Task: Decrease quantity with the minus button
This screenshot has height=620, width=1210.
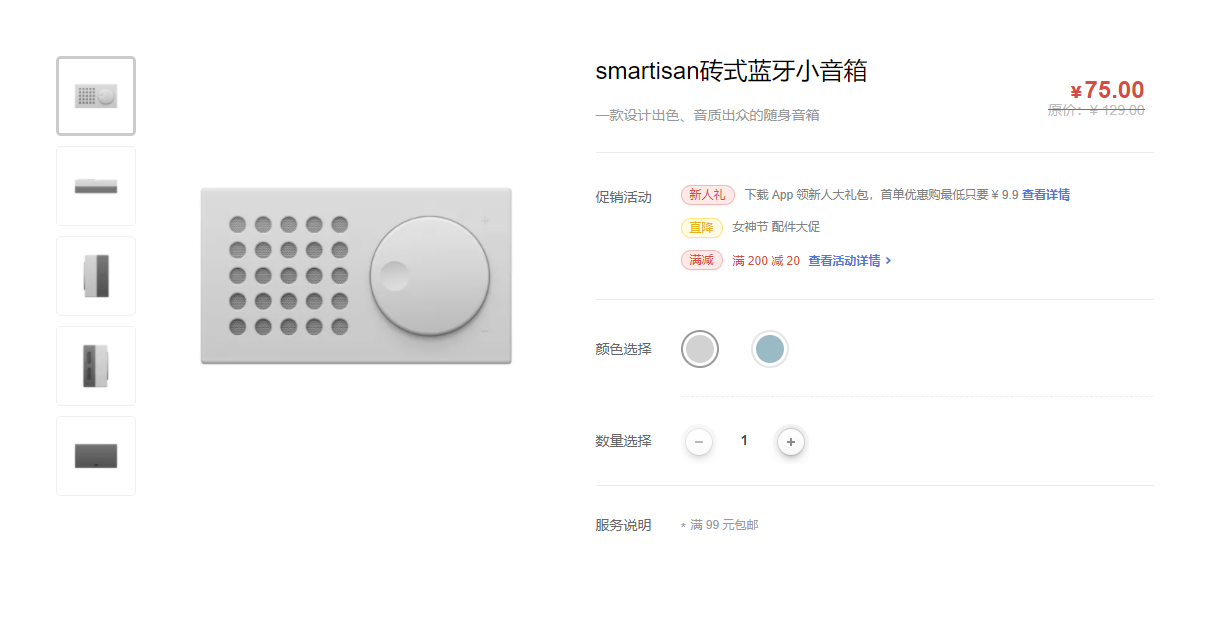Action: tap(699, 441)
